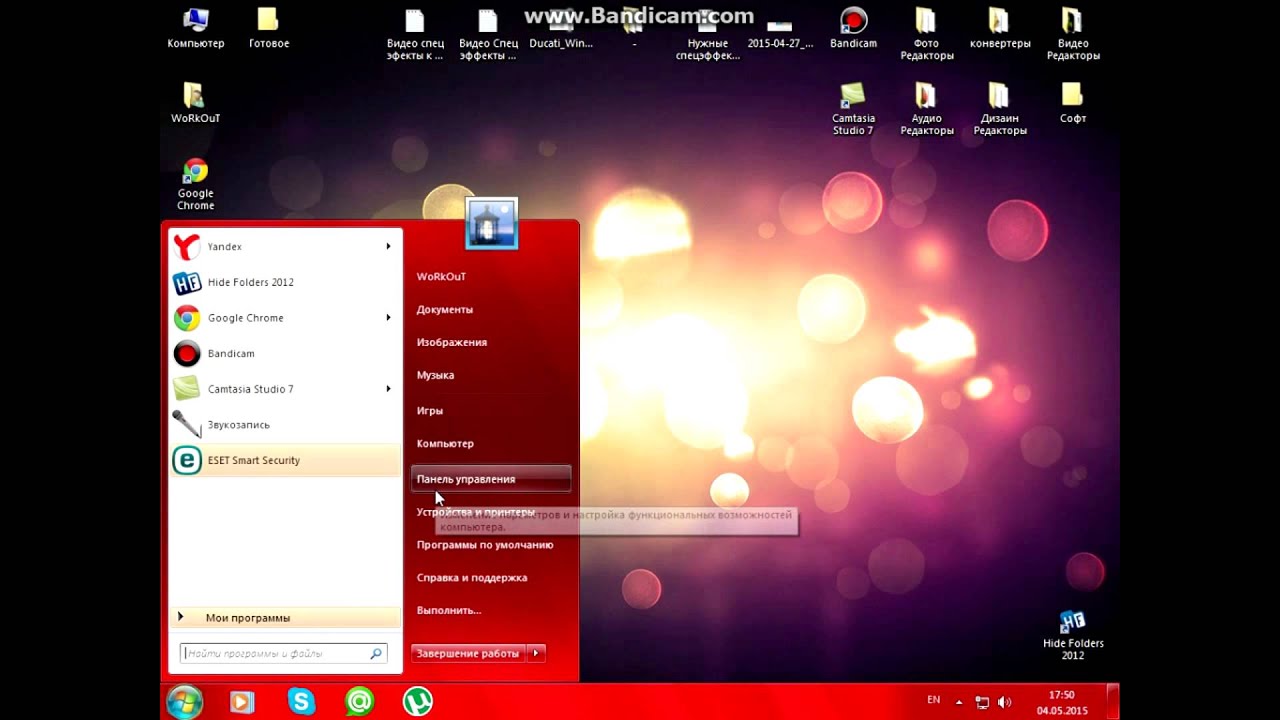Screen dimensions: 1280x720
Task: Open Фото Редакторы folder
Action: tap(926, 35)
